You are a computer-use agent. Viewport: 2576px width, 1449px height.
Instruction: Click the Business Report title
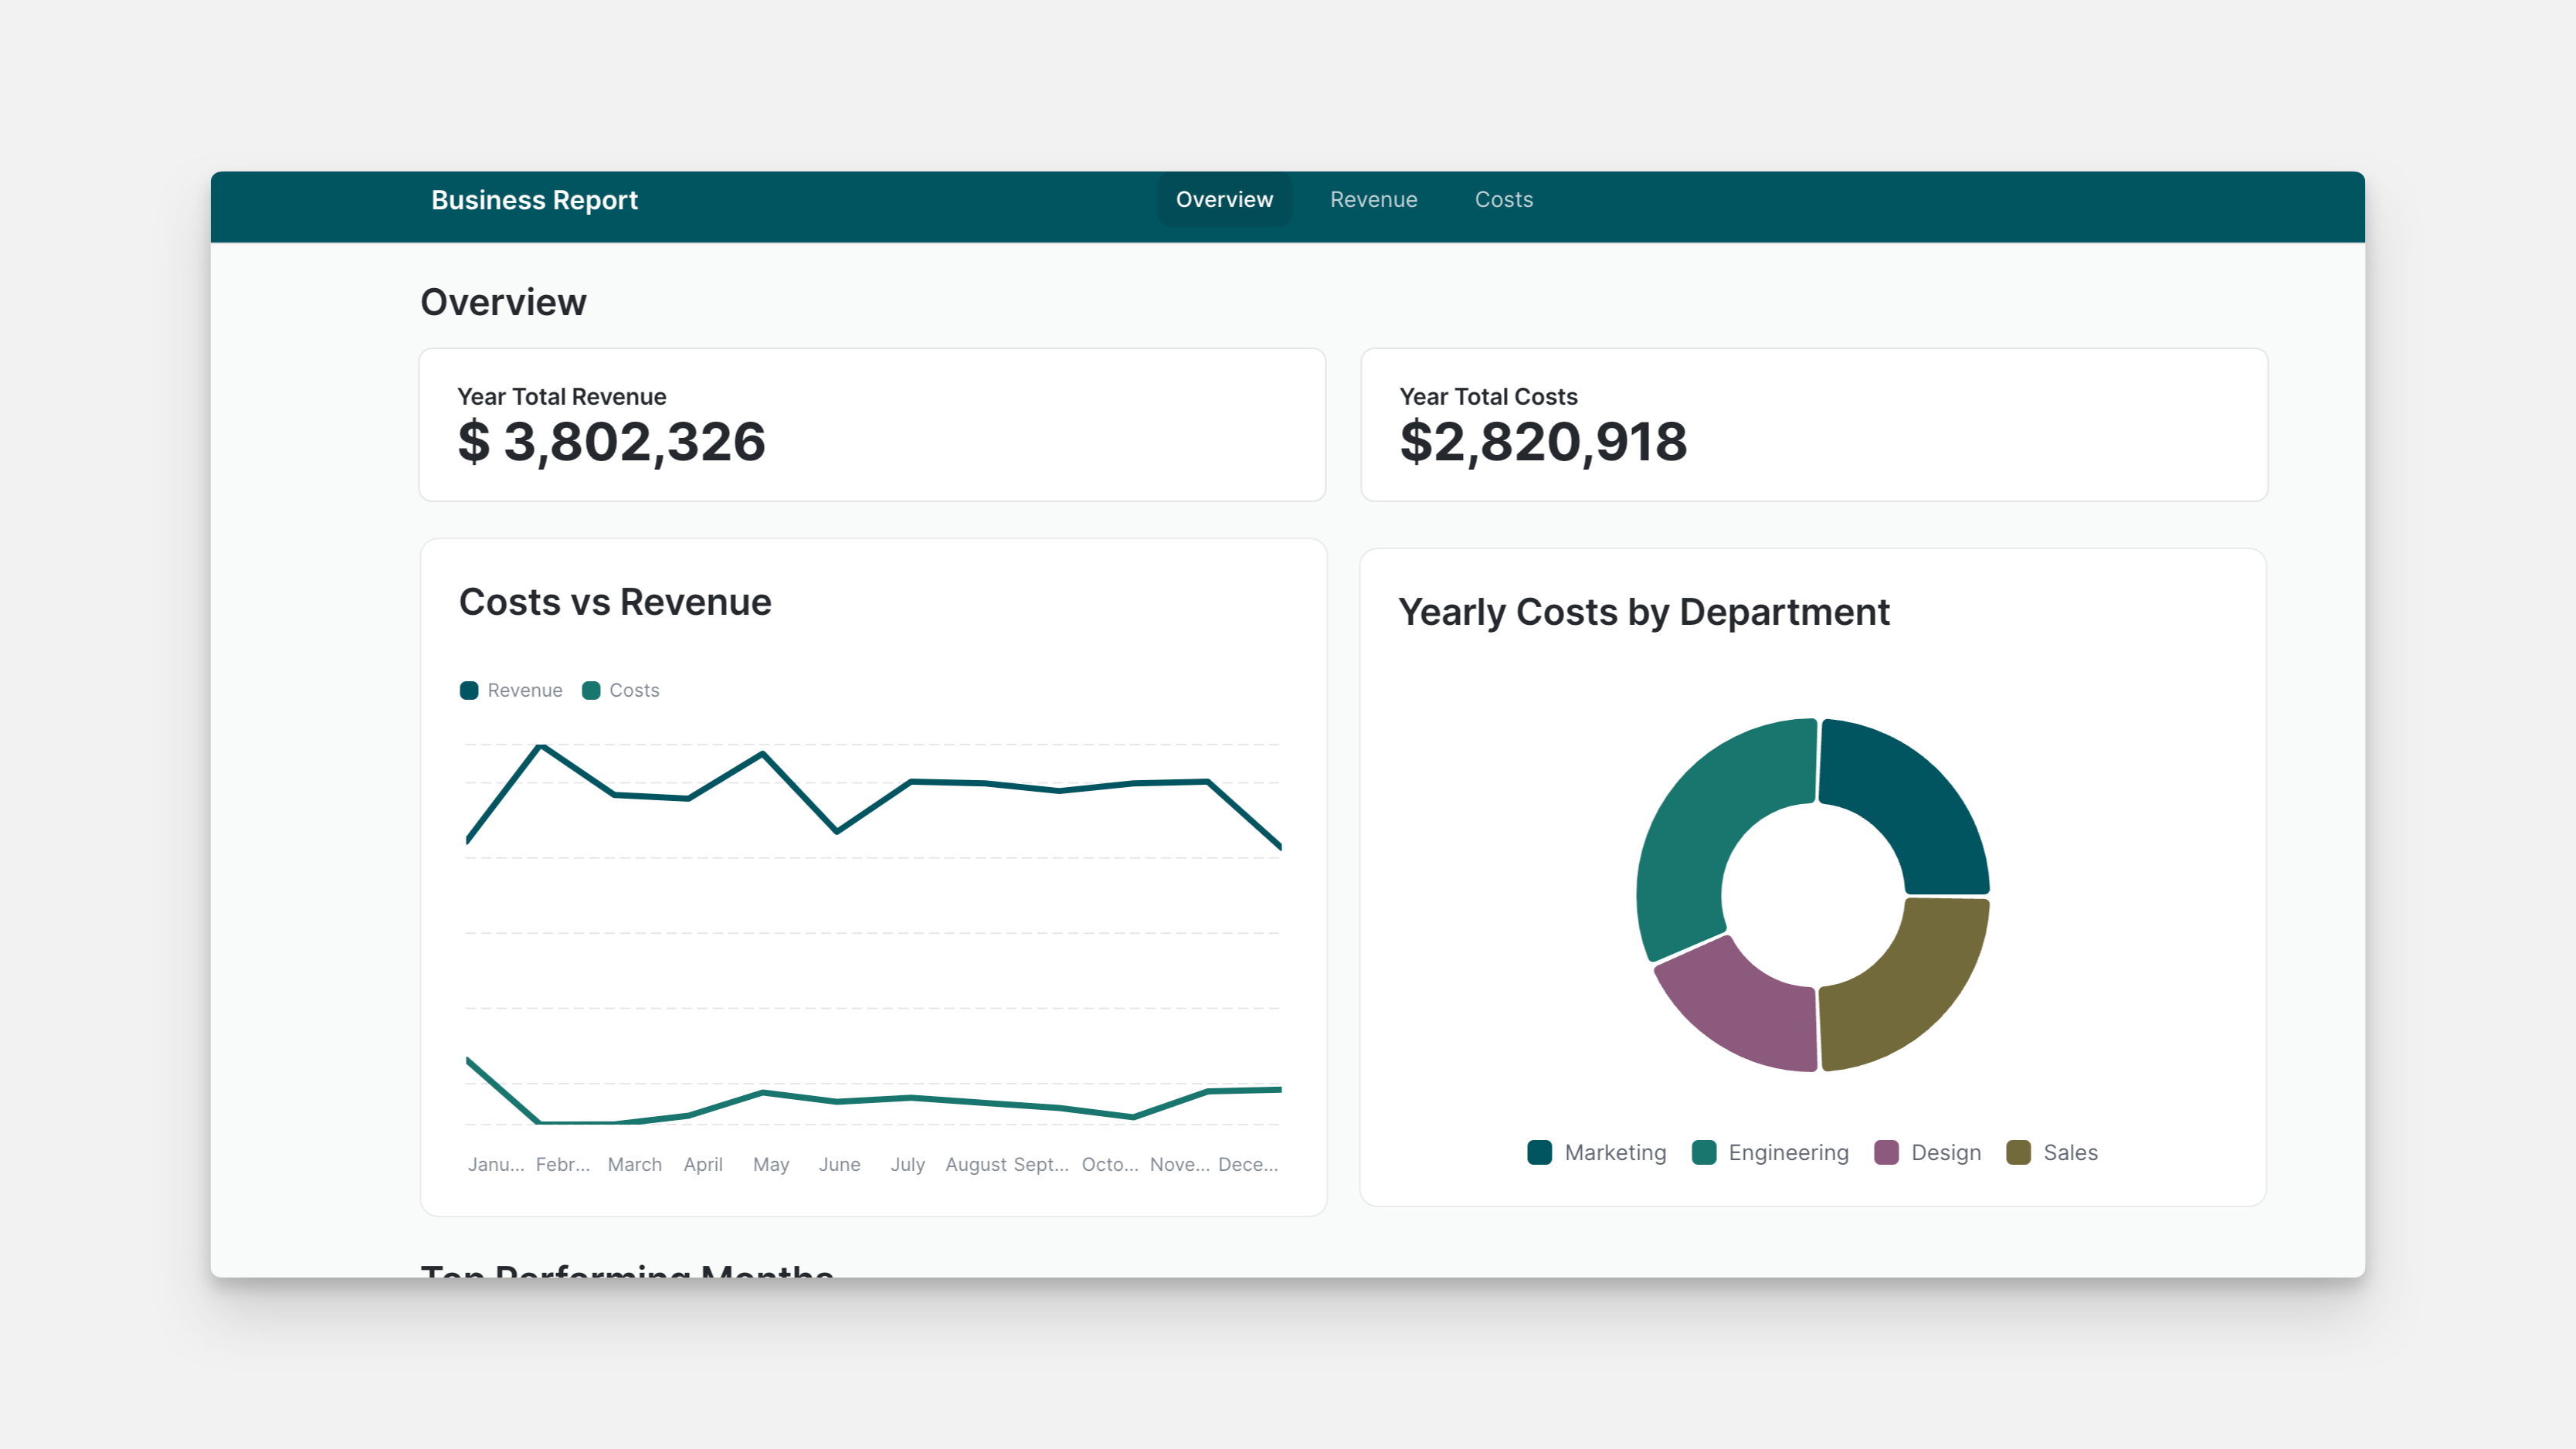534,199
